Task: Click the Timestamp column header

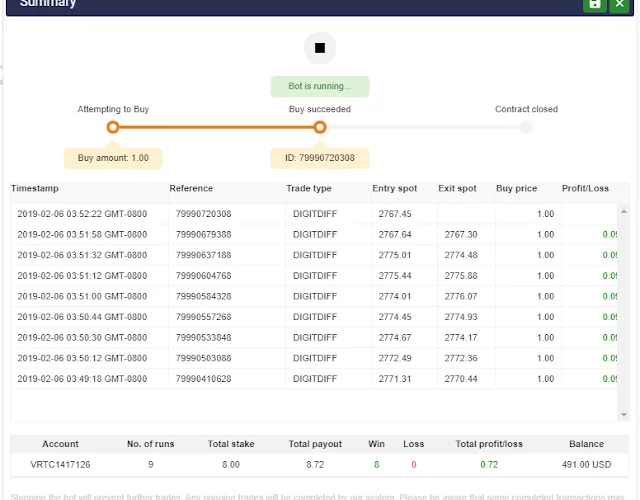Action: (35, 189)
